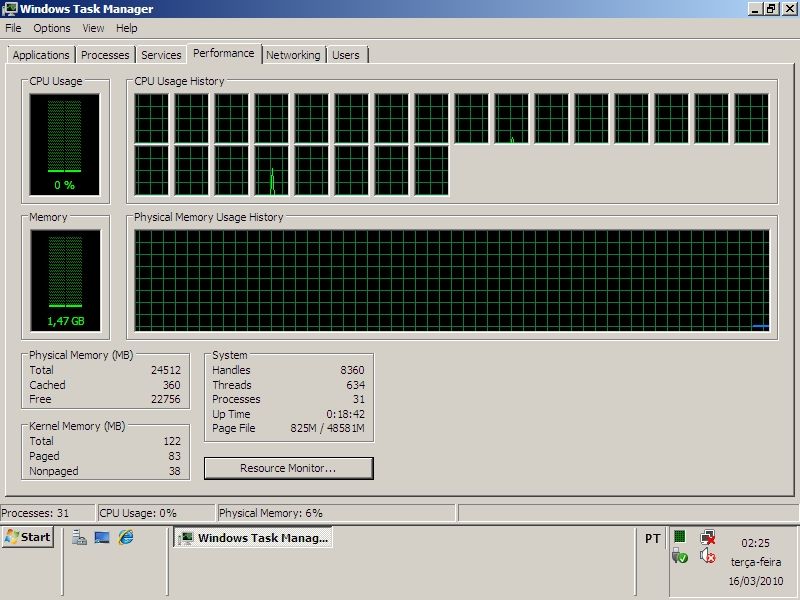The image size is (800, 600).
Task: Click the Physical Memory Usage History graph
Action: point(452,281)
